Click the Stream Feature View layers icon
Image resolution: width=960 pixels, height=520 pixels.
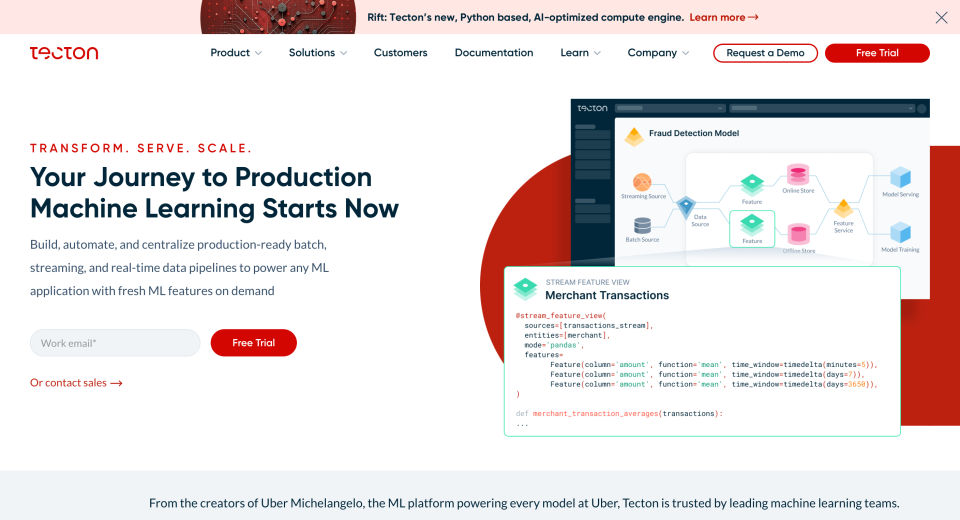tap(525, 289)
